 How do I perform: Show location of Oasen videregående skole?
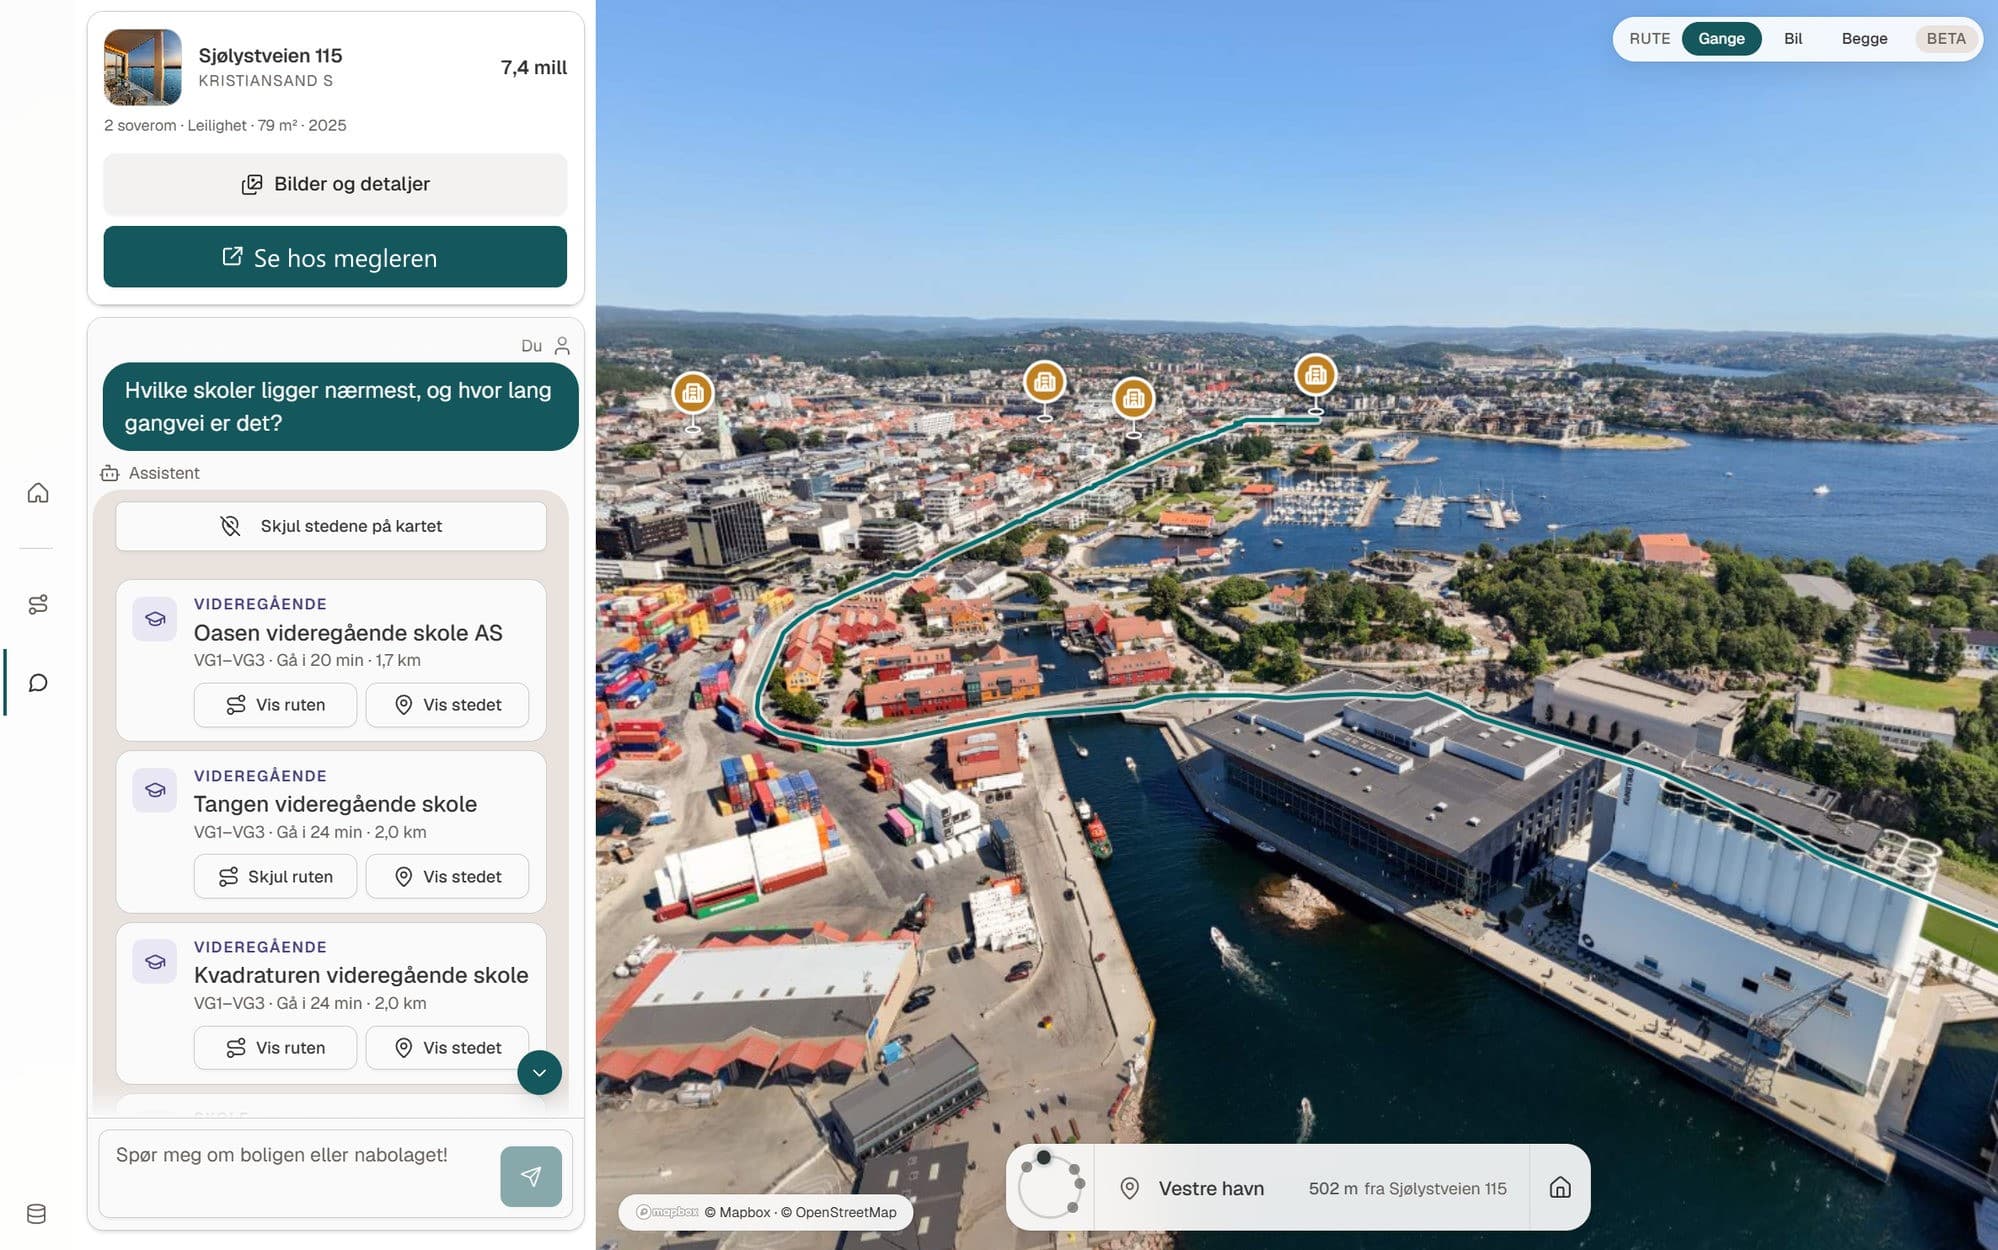(447, 705)
